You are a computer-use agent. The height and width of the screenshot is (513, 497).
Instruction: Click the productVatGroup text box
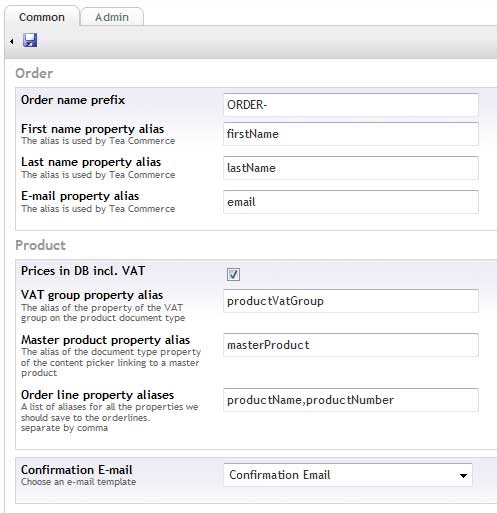(351, 301)
